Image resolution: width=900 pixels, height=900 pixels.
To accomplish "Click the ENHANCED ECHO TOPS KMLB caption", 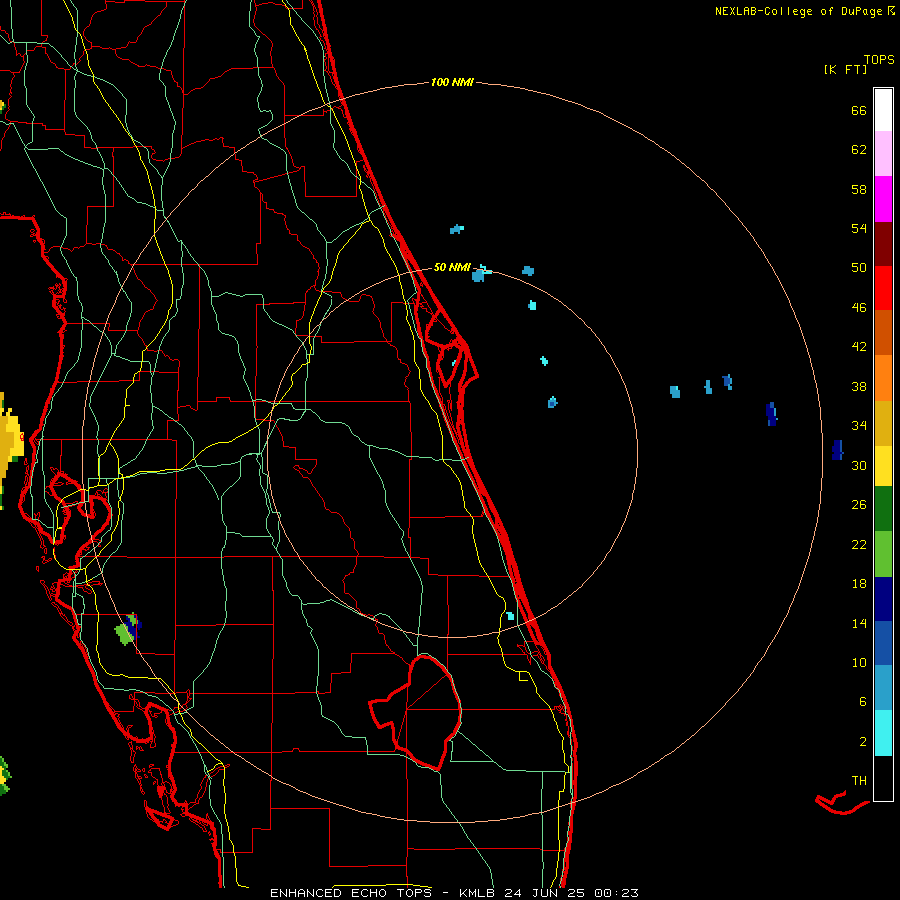I will (x=454, y=893).
